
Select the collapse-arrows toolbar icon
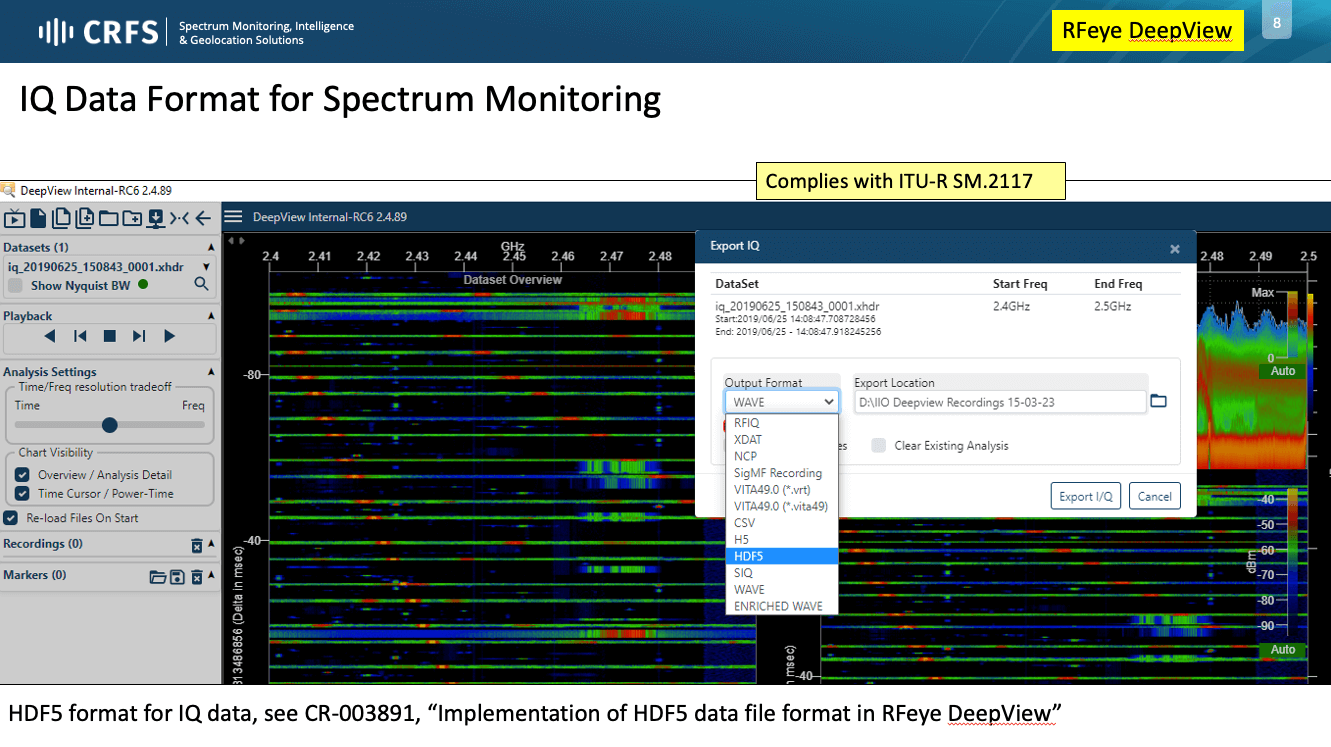coord(180,217)
